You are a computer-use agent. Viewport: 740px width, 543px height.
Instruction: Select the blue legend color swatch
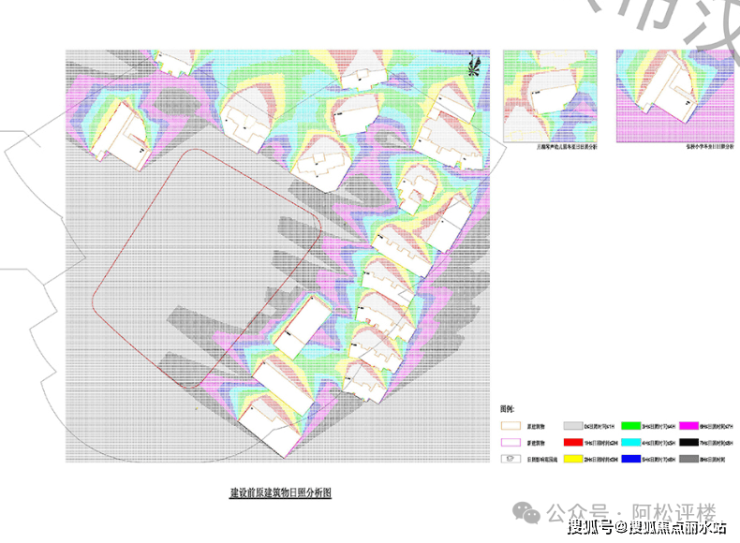coord(631,458)
